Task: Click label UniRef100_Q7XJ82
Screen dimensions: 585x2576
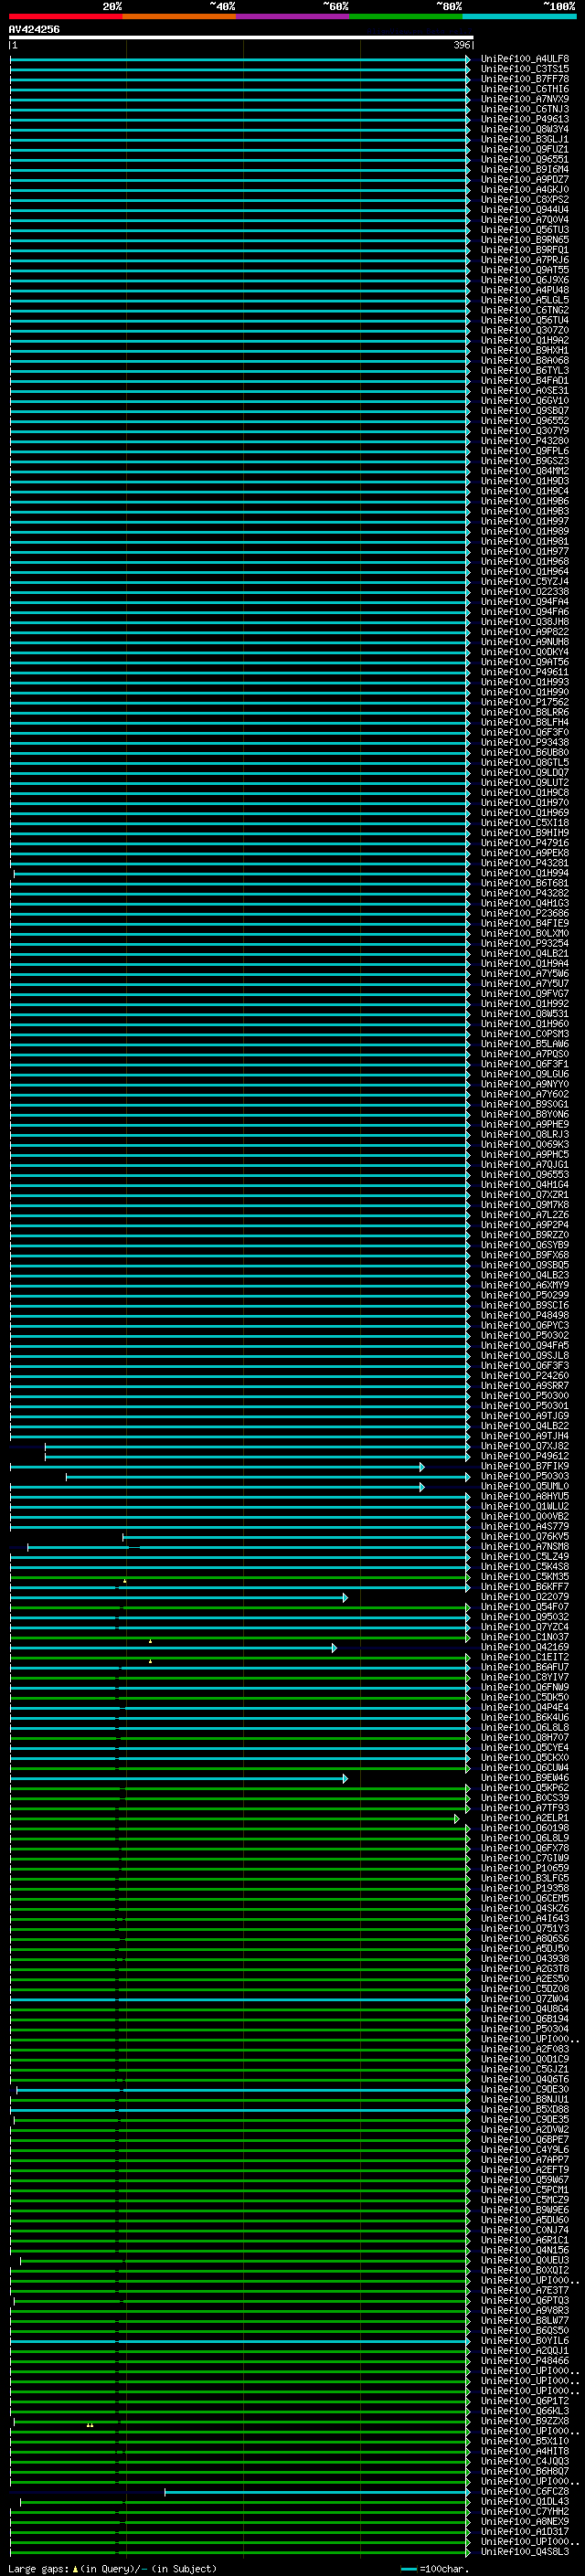Action: 525,1446
